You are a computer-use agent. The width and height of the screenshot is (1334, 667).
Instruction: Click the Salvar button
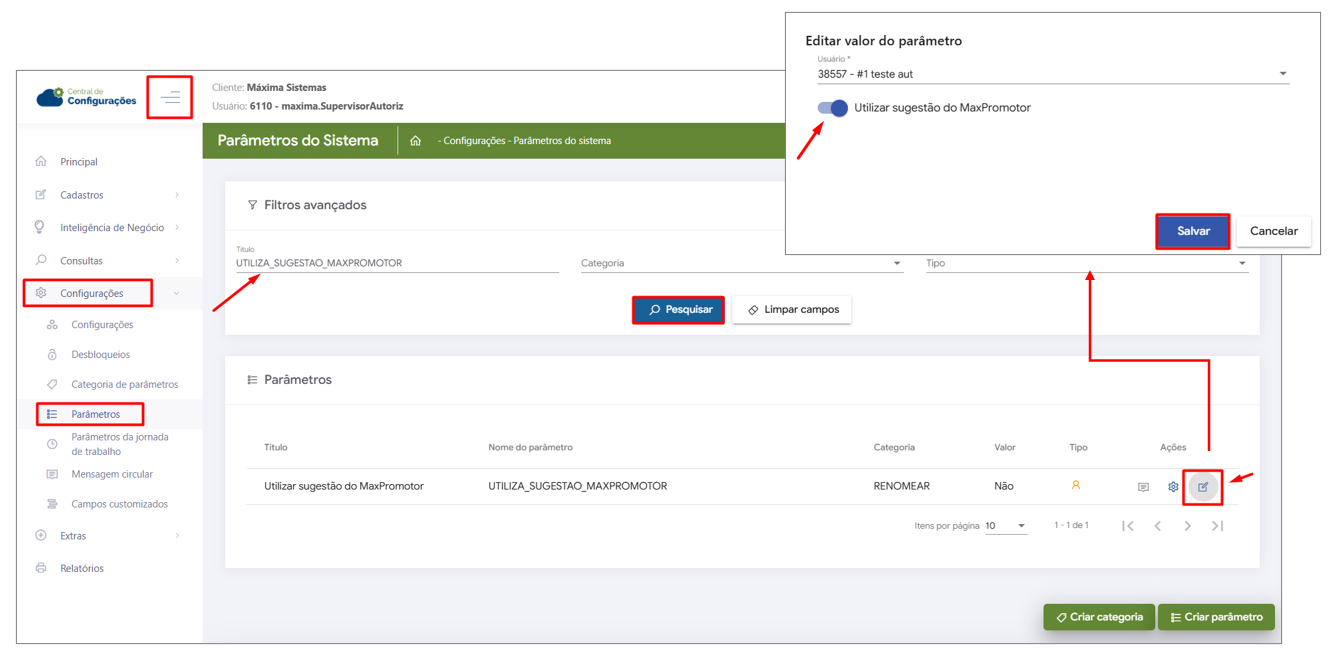coord(1193,231)
